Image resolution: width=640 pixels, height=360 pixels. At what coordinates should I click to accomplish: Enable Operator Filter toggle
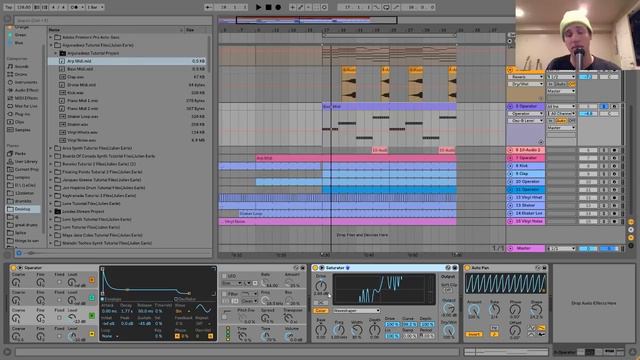tap(224, 294)
